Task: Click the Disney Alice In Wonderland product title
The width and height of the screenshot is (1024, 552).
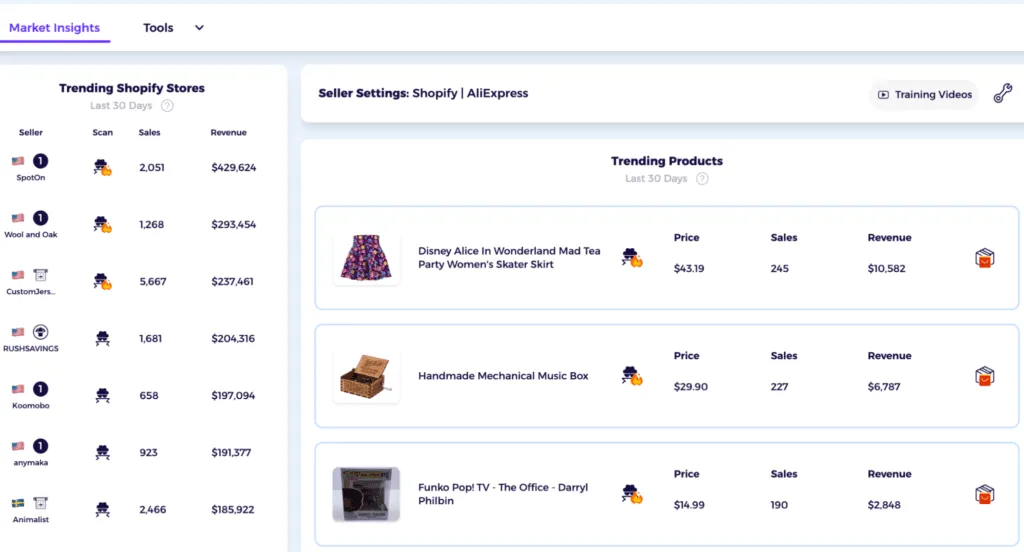Action: tap(509, 257)
